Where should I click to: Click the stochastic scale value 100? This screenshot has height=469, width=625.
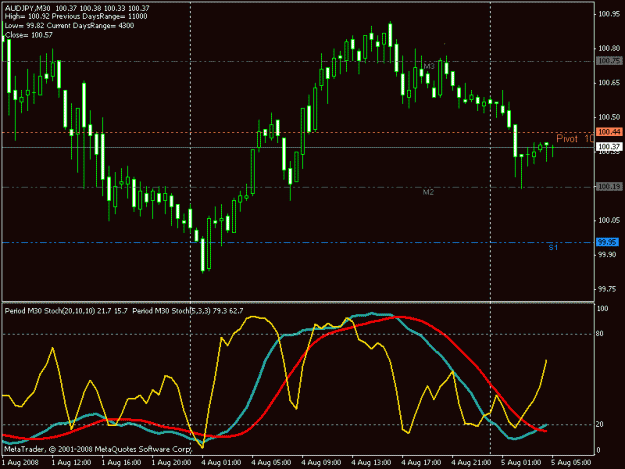pyautogui.click(x=602, y=309)
